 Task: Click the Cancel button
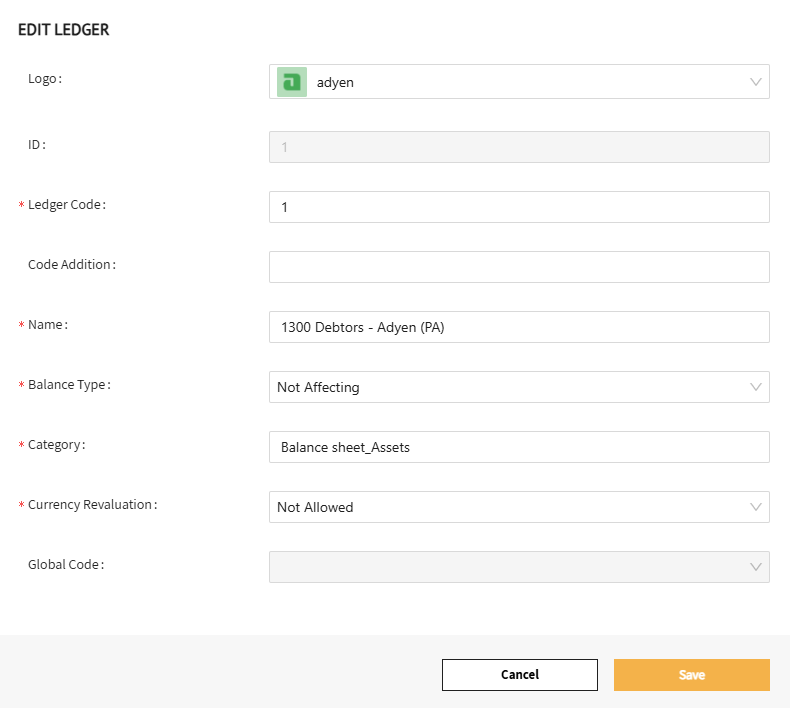tap(519, 675)
